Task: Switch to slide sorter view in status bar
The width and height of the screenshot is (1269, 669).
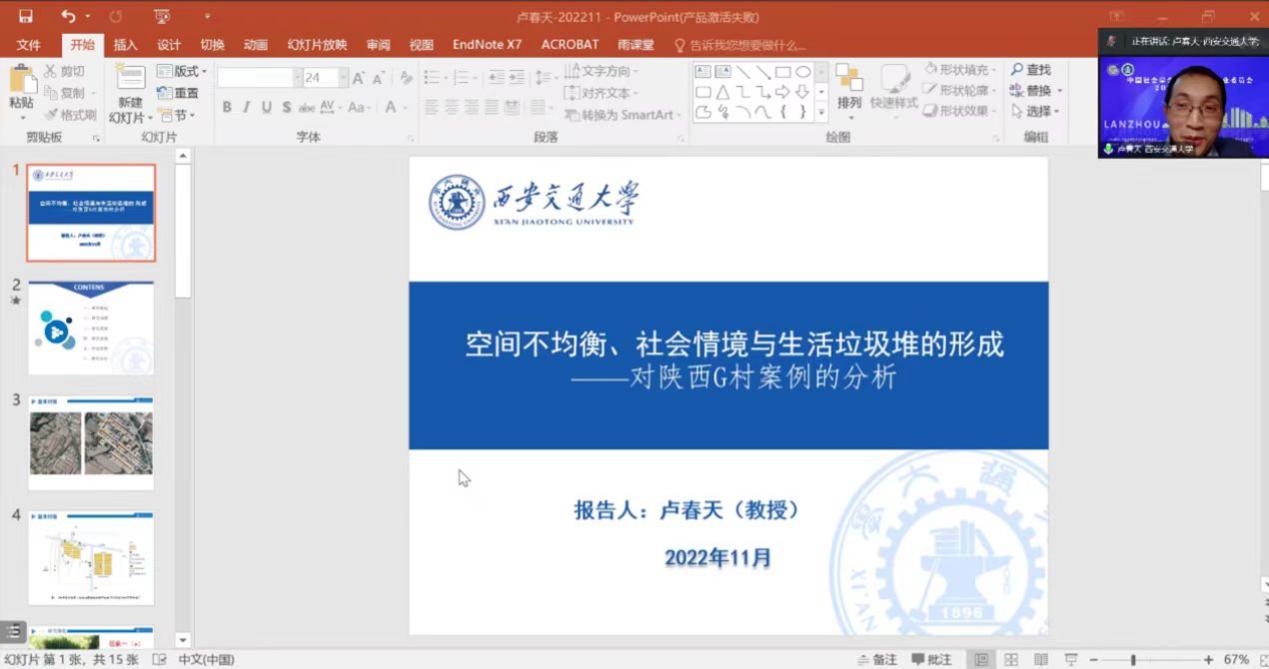Action: coord(1011,660)
